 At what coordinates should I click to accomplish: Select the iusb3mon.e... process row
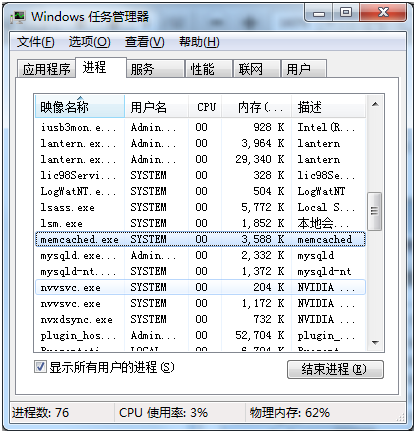pos(200,127)
